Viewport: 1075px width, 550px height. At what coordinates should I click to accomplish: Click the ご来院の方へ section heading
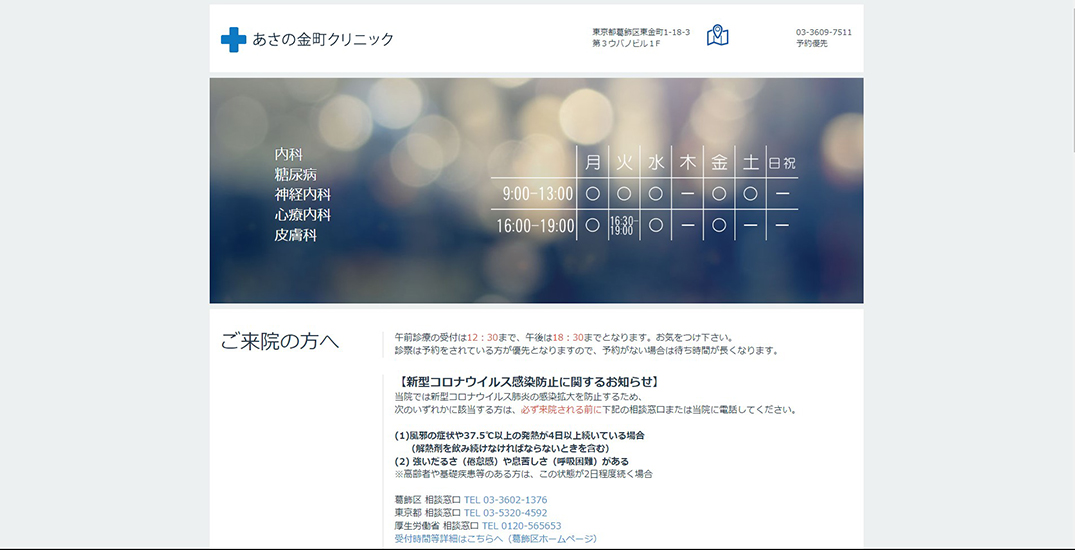[x=280, y=342]
